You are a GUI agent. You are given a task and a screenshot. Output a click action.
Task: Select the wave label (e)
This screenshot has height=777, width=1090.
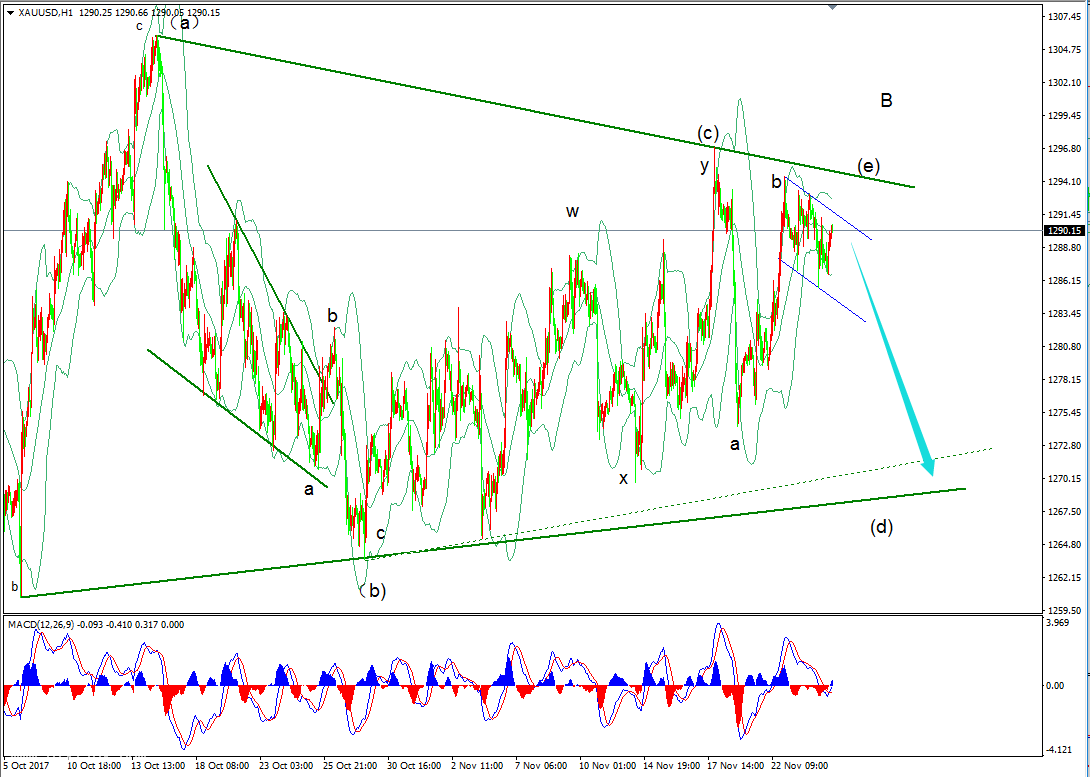point(869,166)
